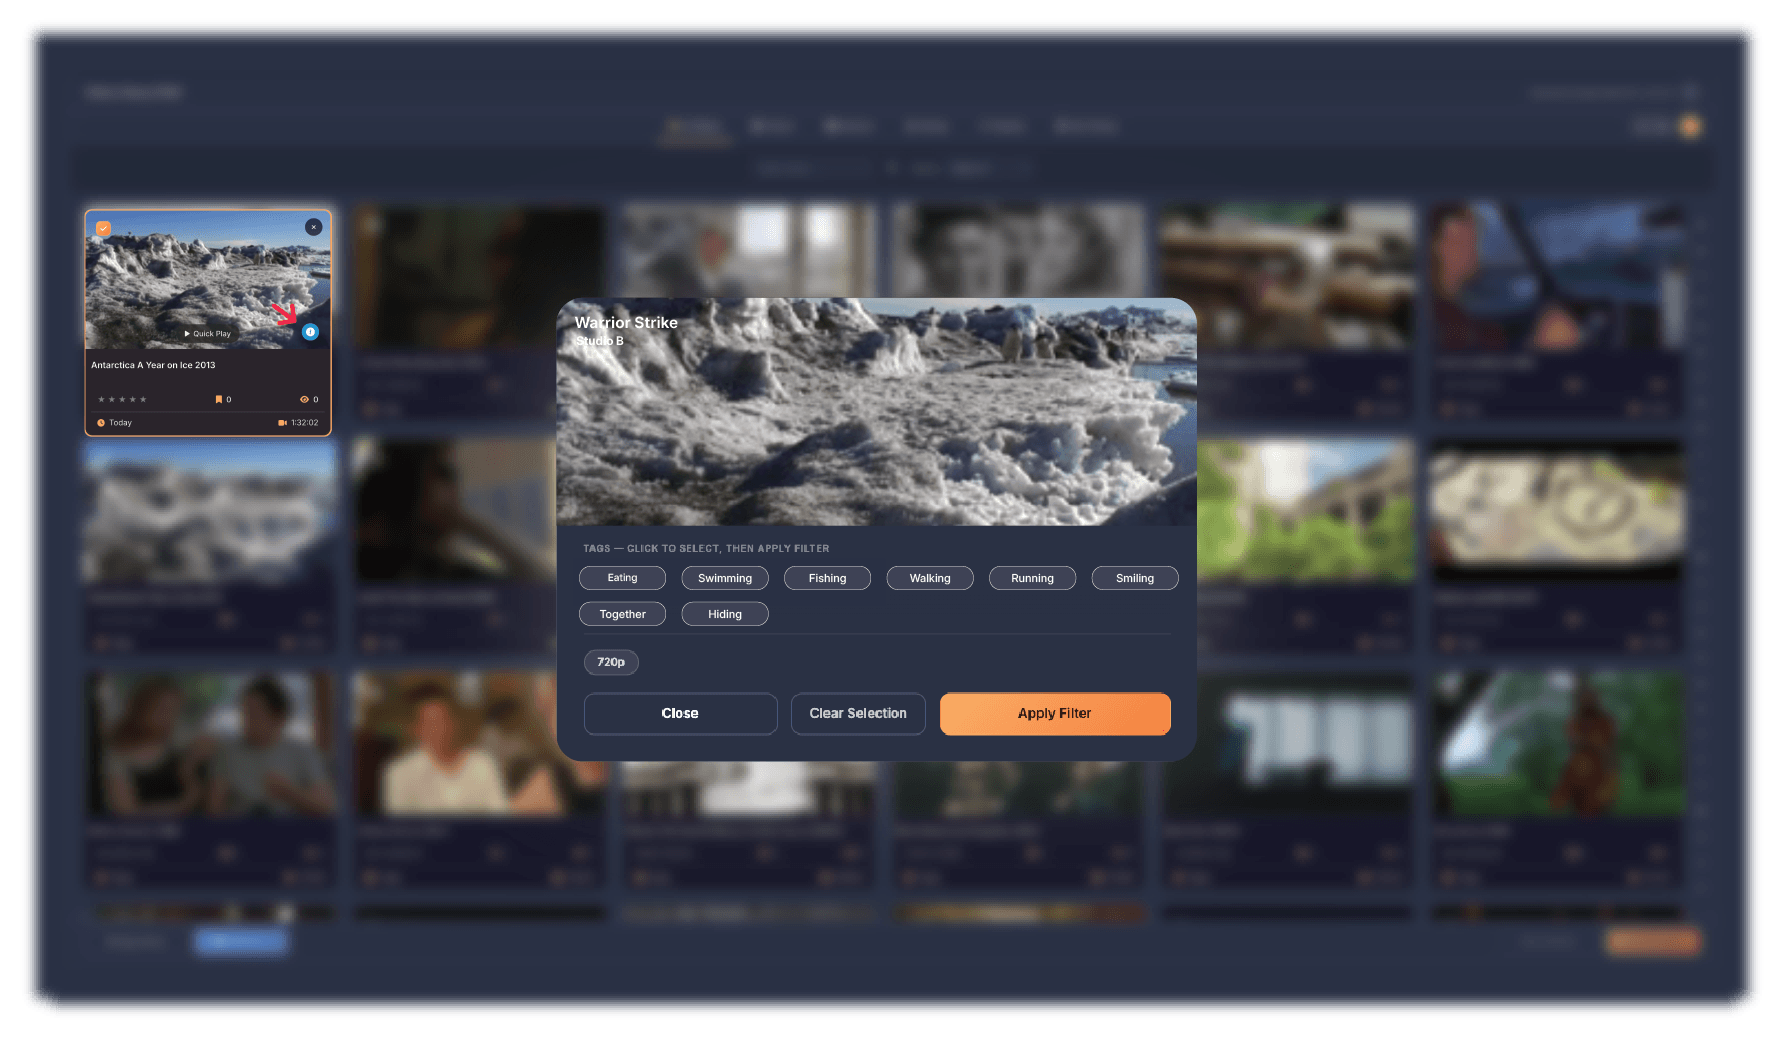Click the 720p resolution chip
Image resolution: width=1786 pixels, height=1042 pixels.
tap(611, 662)
